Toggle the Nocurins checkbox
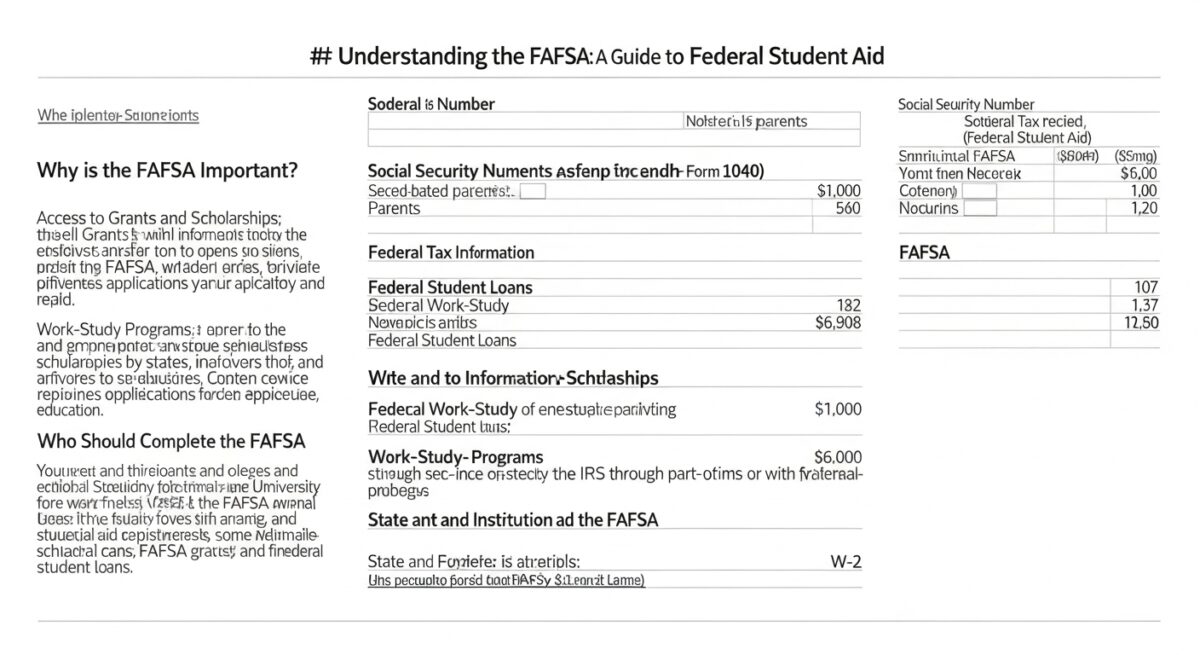 coord(979,209)
